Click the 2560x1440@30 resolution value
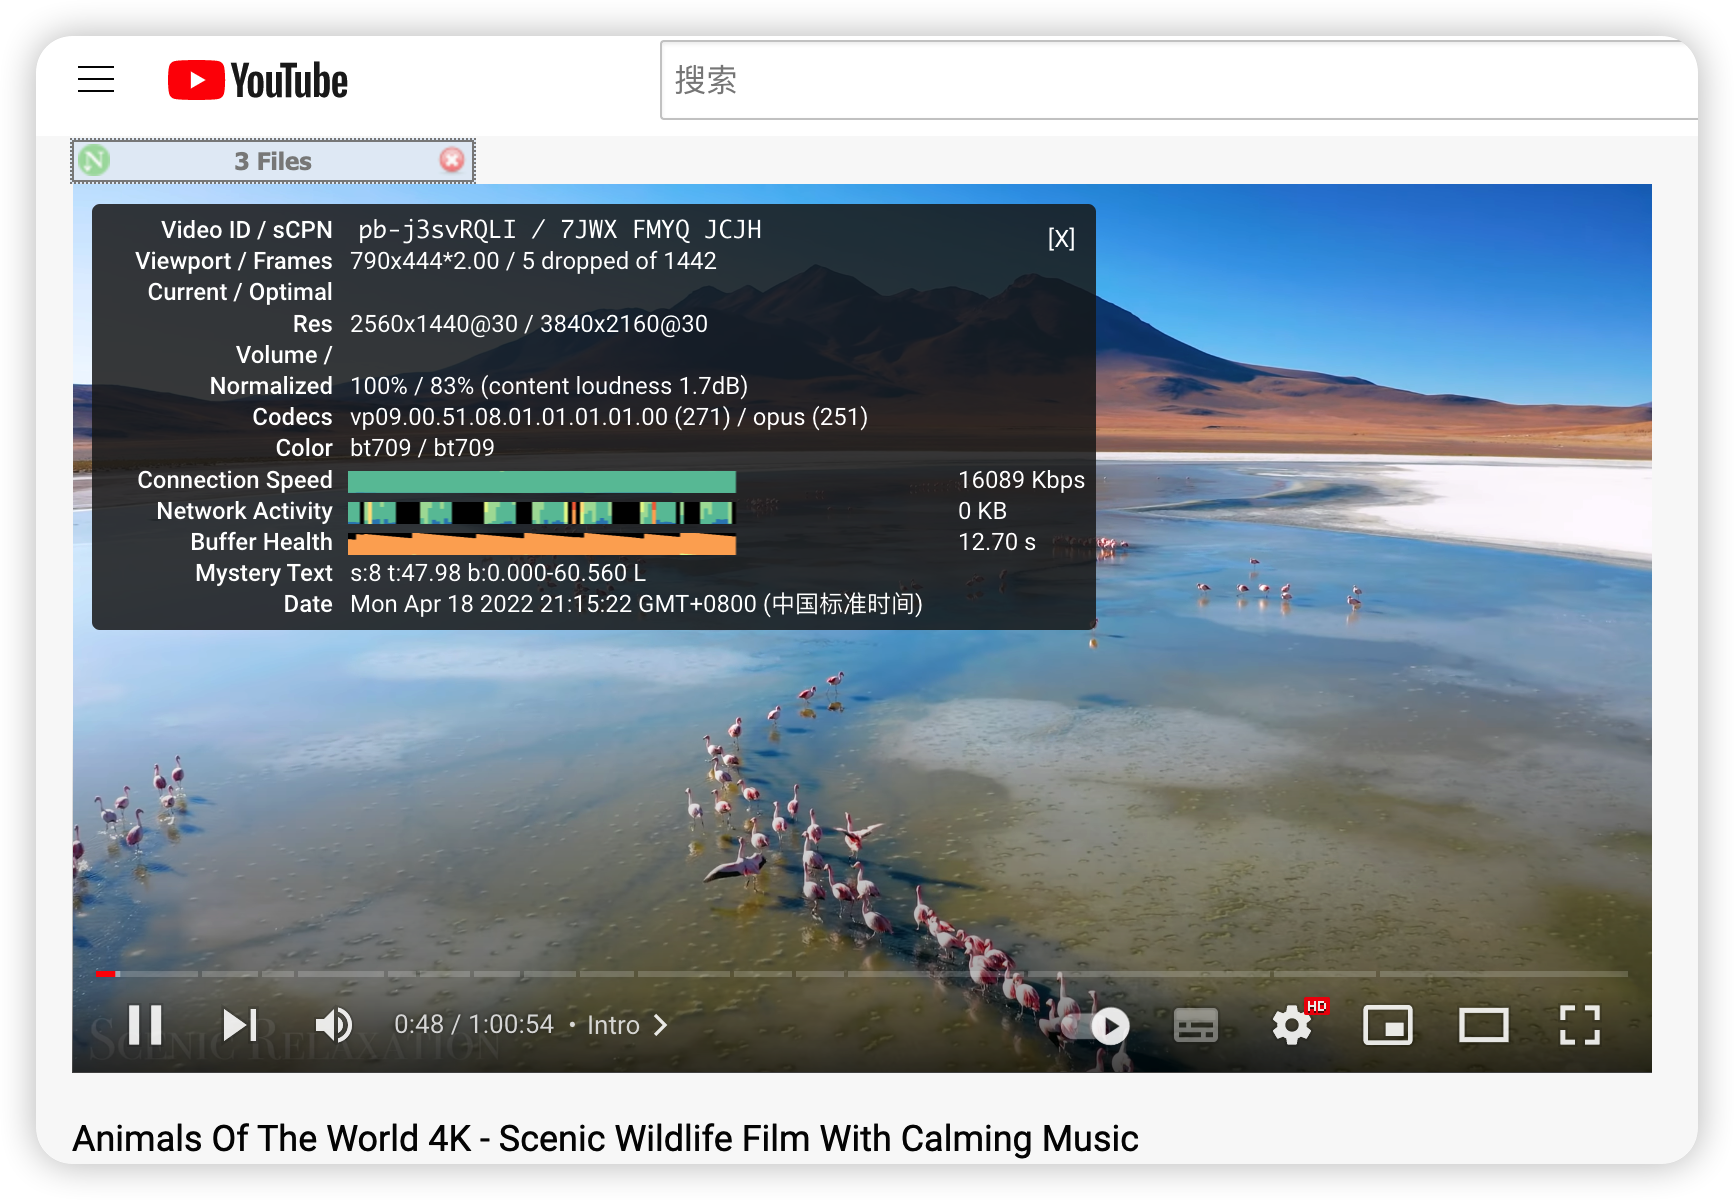This screenshot has height=1200, width=1734. (x=434, y=324)
